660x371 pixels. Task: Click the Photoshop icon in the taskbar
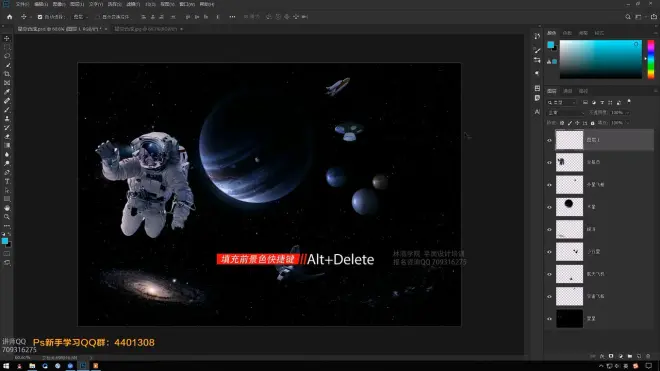click(x=83, y=366)
